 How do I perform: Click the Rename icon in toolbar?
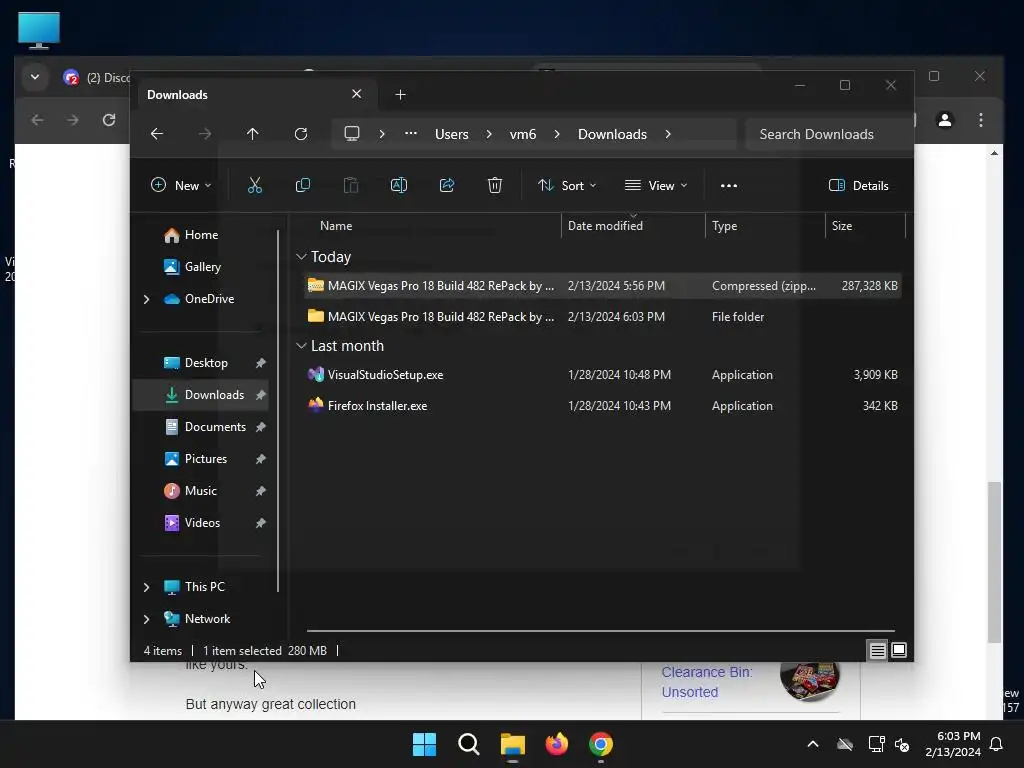click(398, 185)
